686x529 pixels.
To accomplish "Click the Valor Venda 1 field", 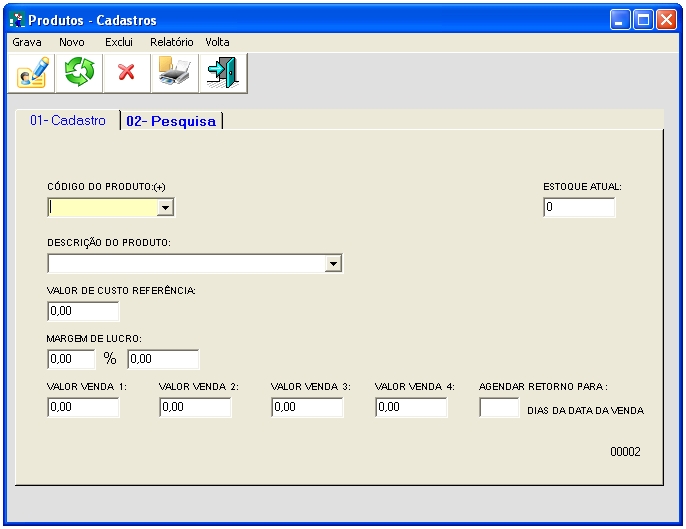I will tap(83, 408).
